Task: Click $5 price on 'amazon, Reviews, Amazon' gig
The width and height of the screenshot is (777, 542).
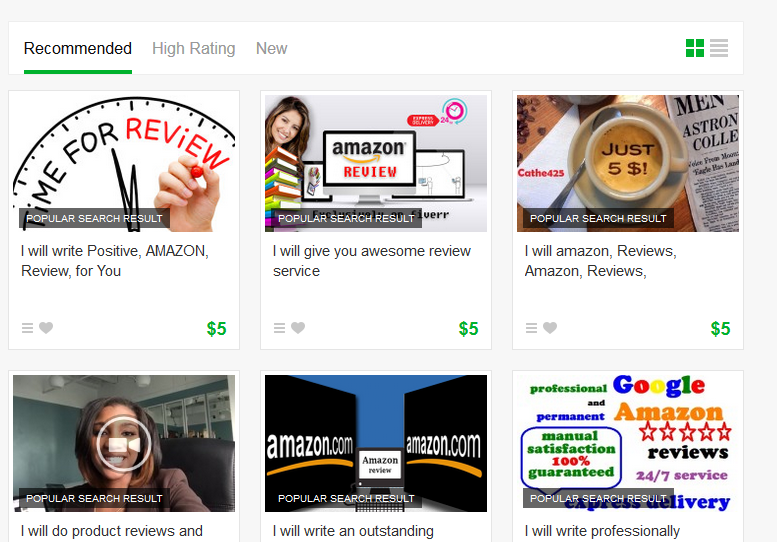Action: tap(721, 328)
